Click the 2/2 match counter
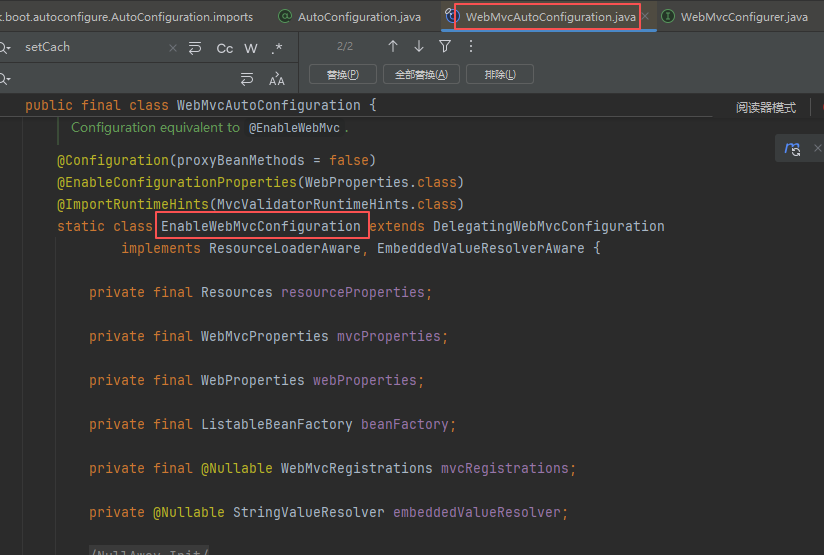This screenshot has width=824, height=555. click(x=345, y=46)
